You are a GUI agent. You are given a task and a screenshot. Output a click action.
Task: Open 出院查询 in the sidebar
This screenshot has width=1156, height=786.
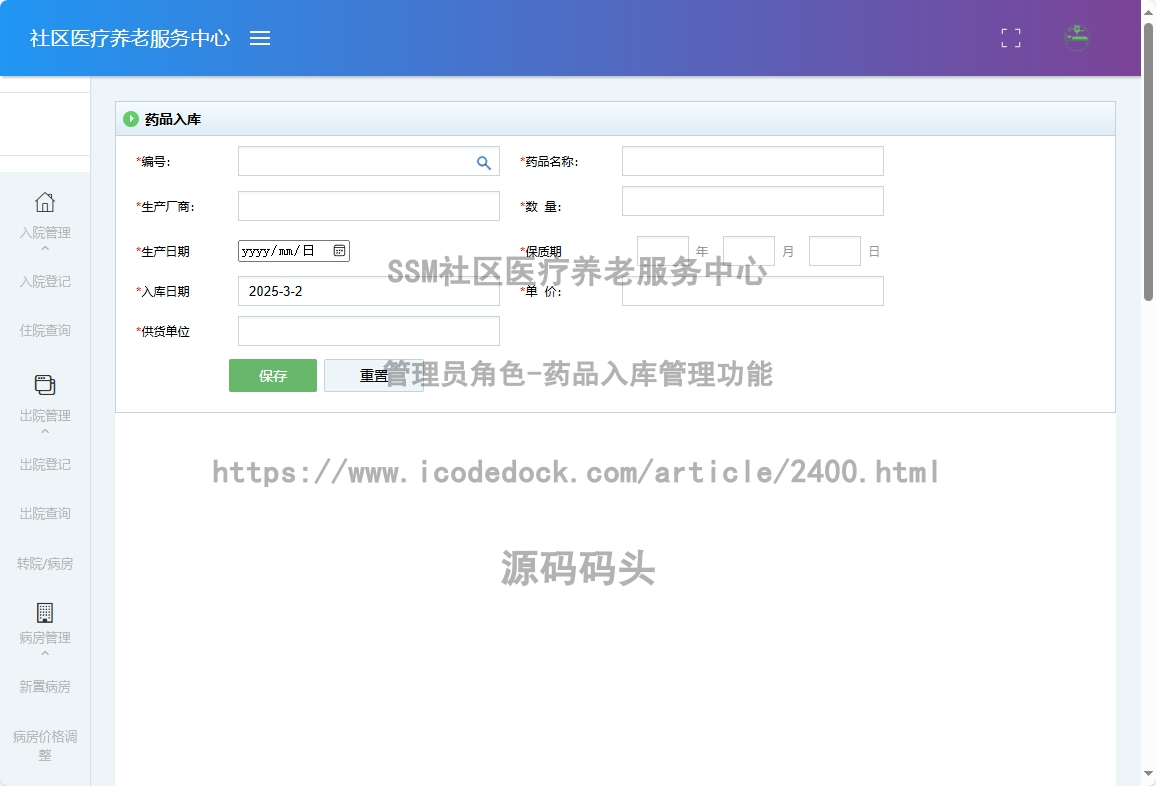point(45,513)
